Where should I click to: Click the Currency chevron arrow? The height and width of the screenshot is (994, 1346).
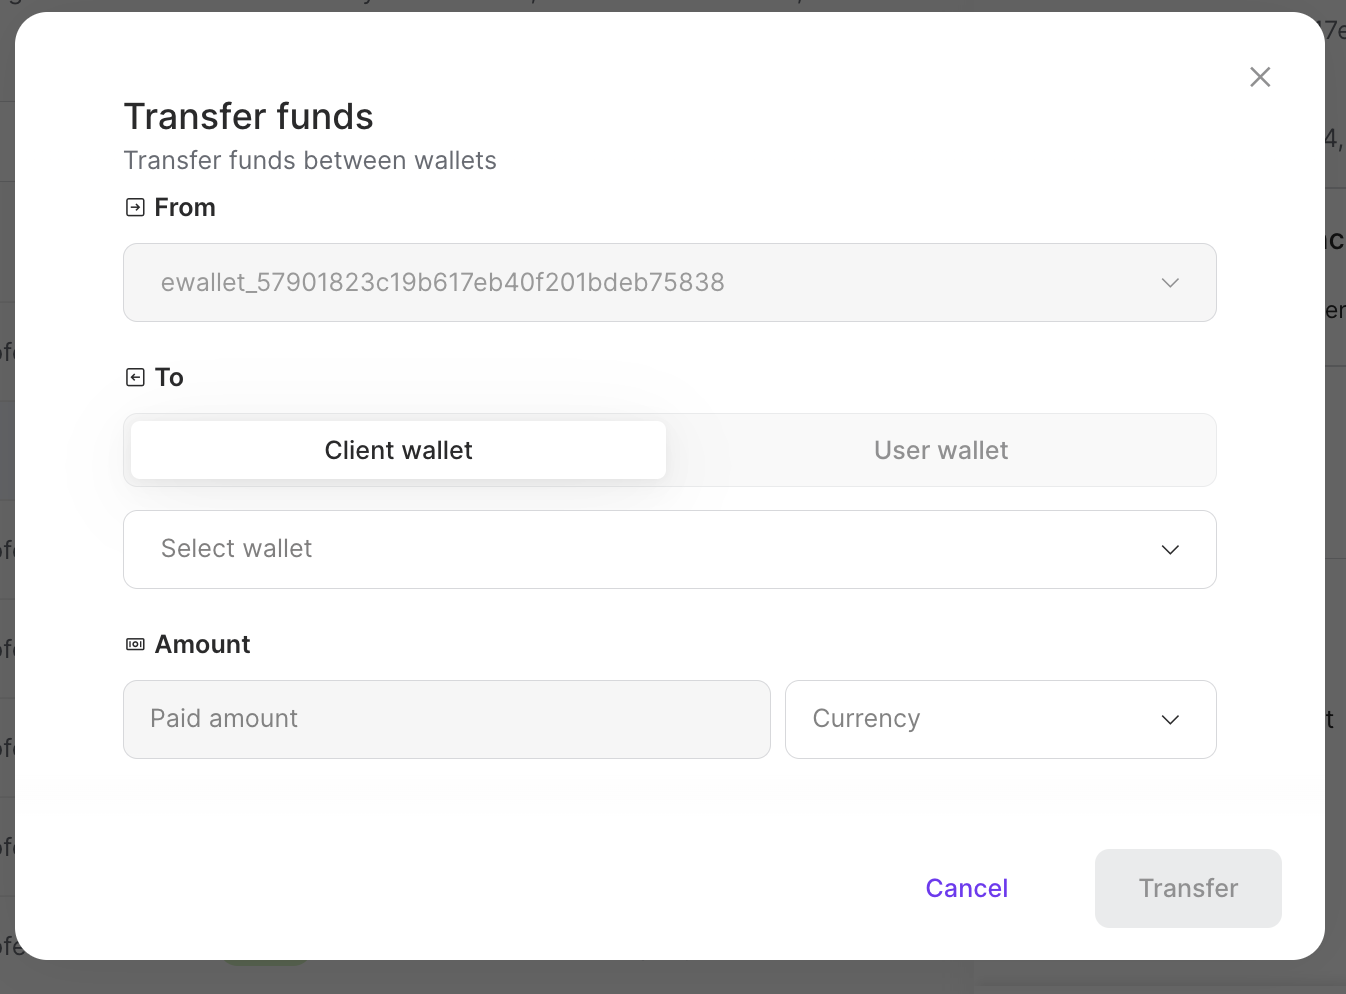tap(1170, 720)
